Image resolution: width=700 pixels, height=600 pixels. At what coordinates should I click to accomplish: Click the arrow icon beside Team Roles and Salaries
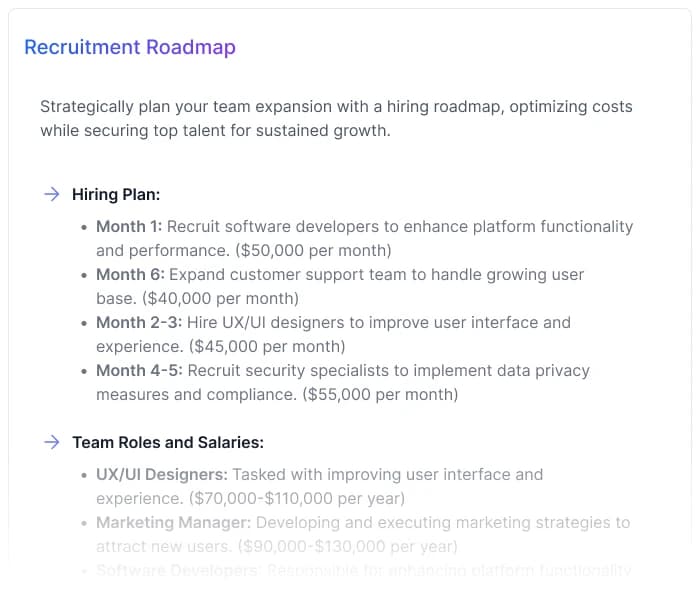tap(51, 442)
